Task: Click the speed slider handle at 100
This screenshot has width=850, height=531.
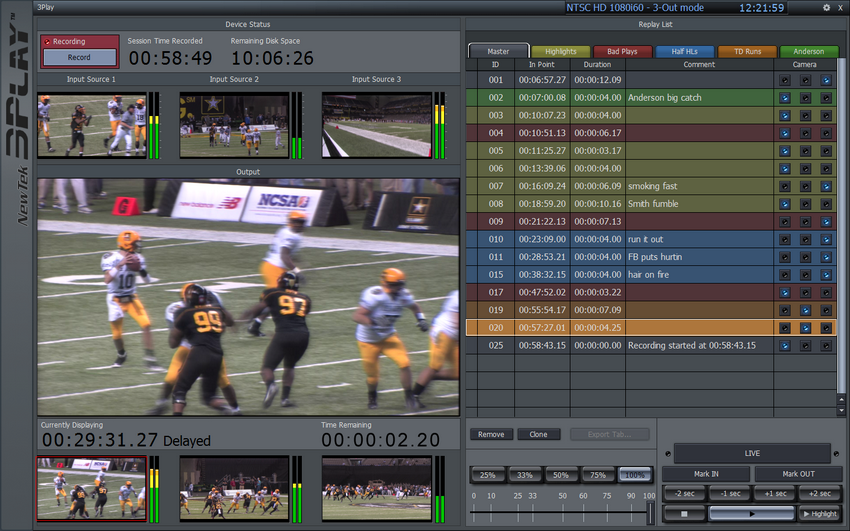Action: click(x=650, y=513)
